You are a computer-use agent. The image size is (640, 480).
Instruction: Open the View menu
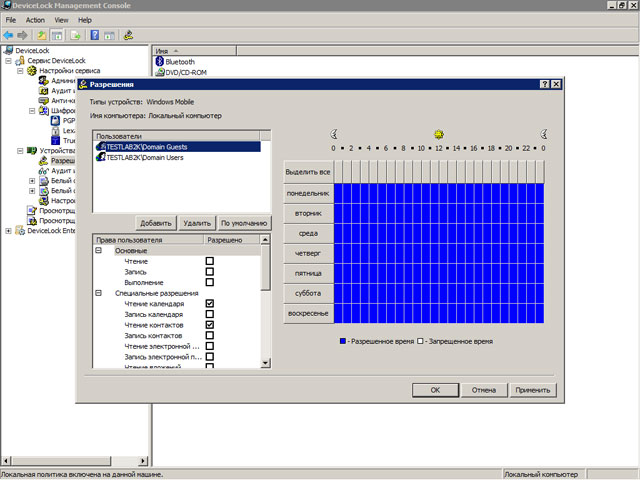point(61,20)
